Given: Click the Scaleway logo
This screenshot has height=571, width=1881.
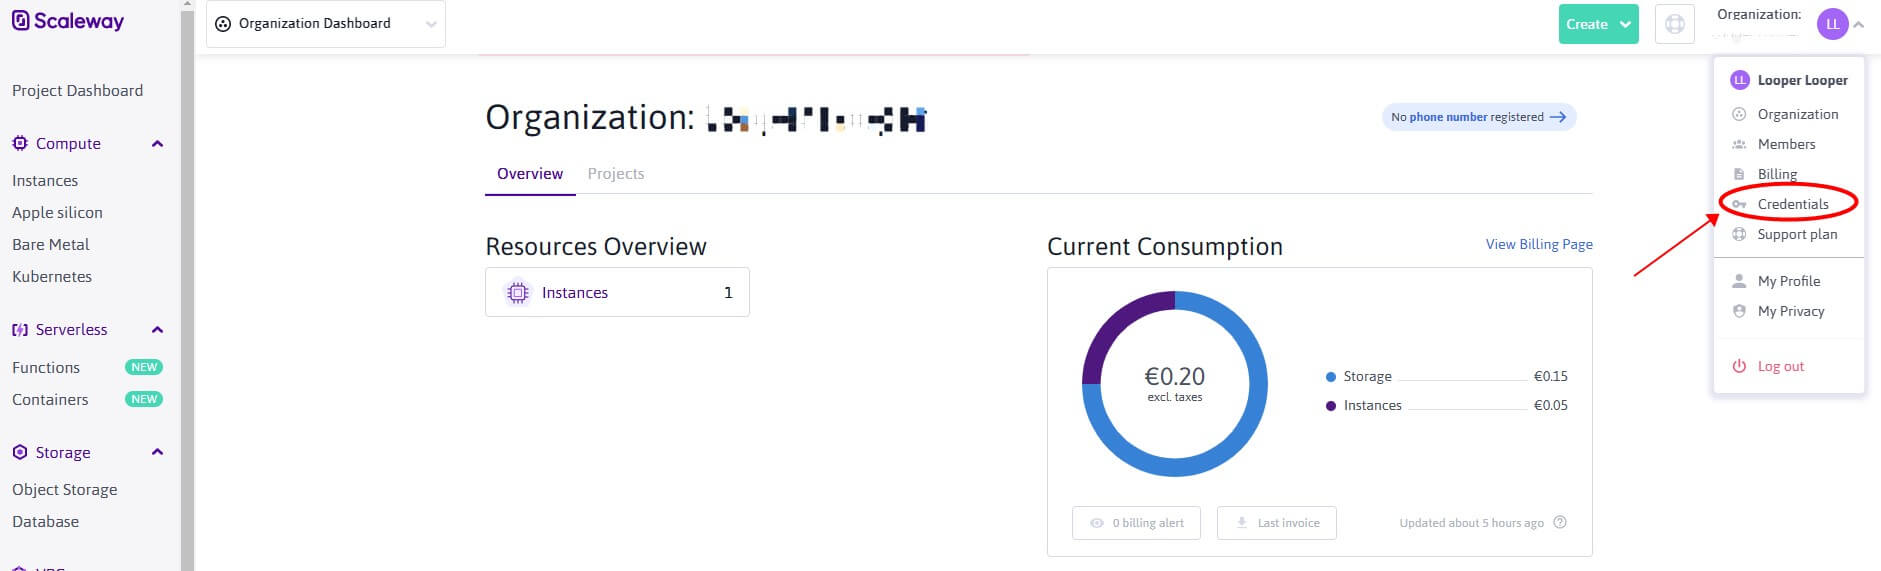Looking at the screenshot, I should click(68, 21).
